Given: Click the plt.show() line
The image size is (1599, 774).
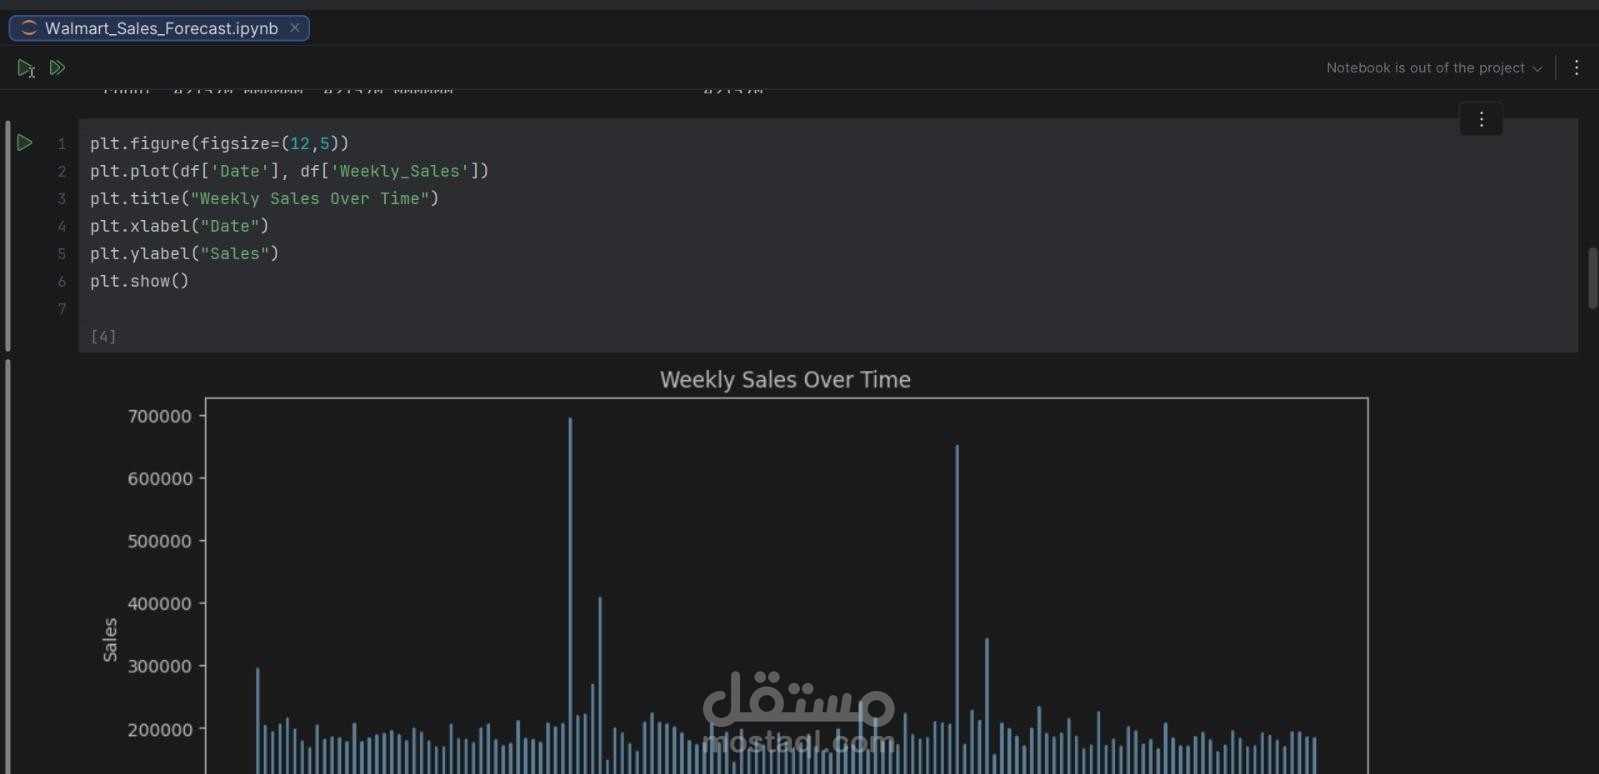Looking at the screenshot, I should point(140,281).
